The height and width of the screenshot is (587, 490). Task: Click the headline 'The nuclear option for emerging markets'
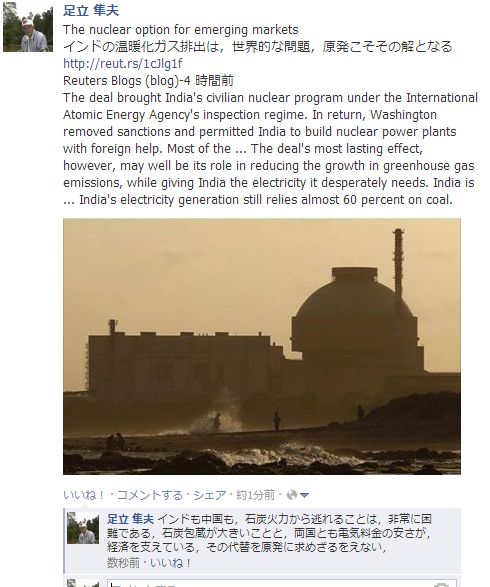pos(181,30)
